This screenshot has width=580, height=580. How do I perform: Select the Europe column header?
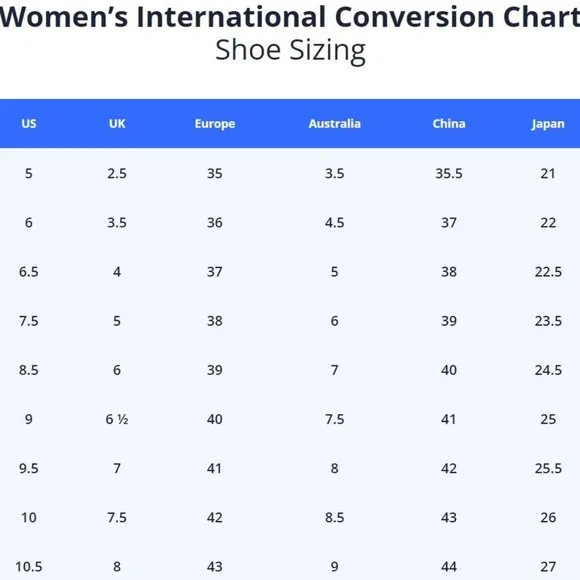point(215,124)
